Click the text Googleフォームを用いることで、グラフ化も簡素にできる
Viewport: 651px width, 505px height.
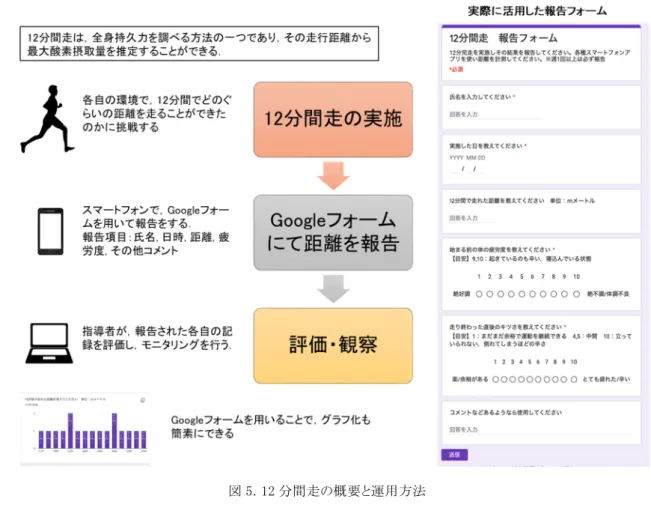coord(271,427)
